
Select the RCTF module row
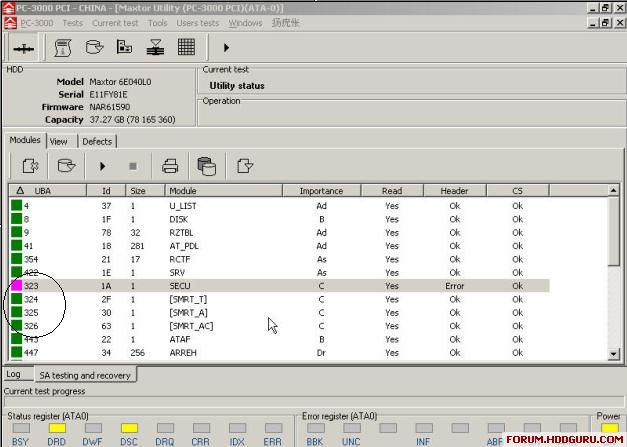(279, 259)
